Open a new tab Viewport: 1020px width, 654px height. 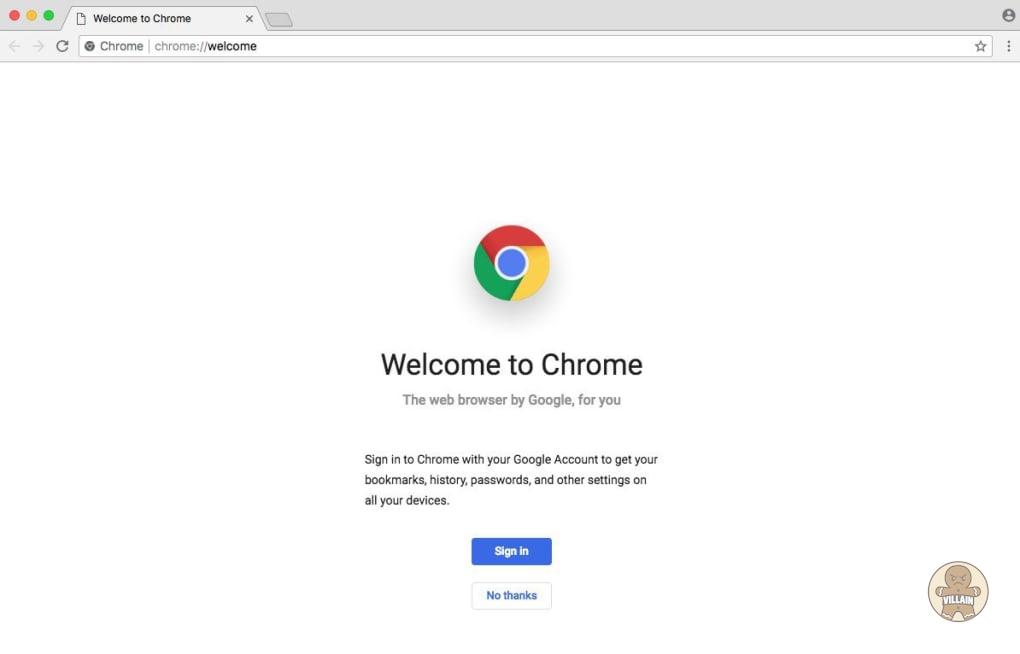(x=279, y=20)
